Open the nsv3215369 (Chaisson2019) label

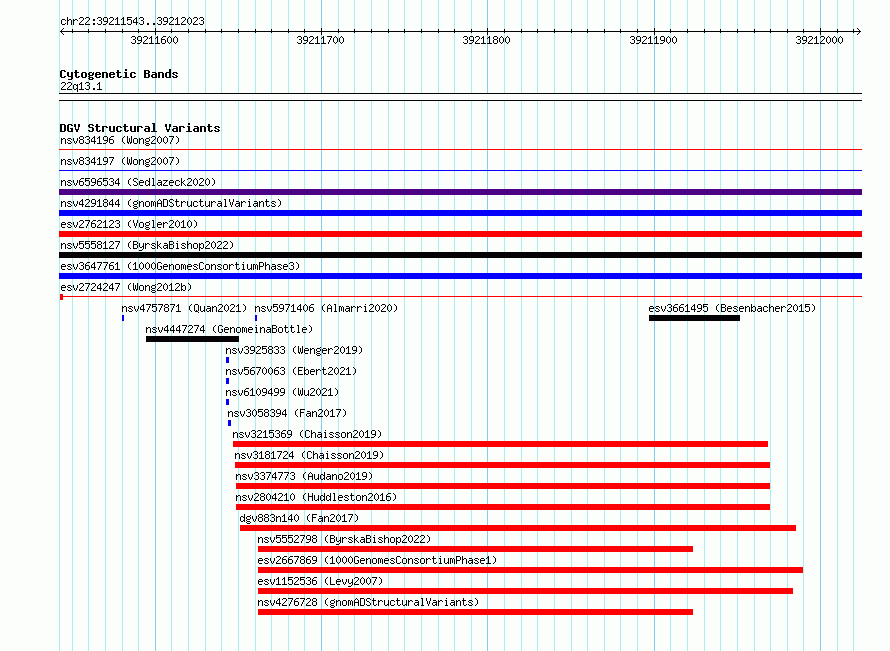(x=307, y=434)
